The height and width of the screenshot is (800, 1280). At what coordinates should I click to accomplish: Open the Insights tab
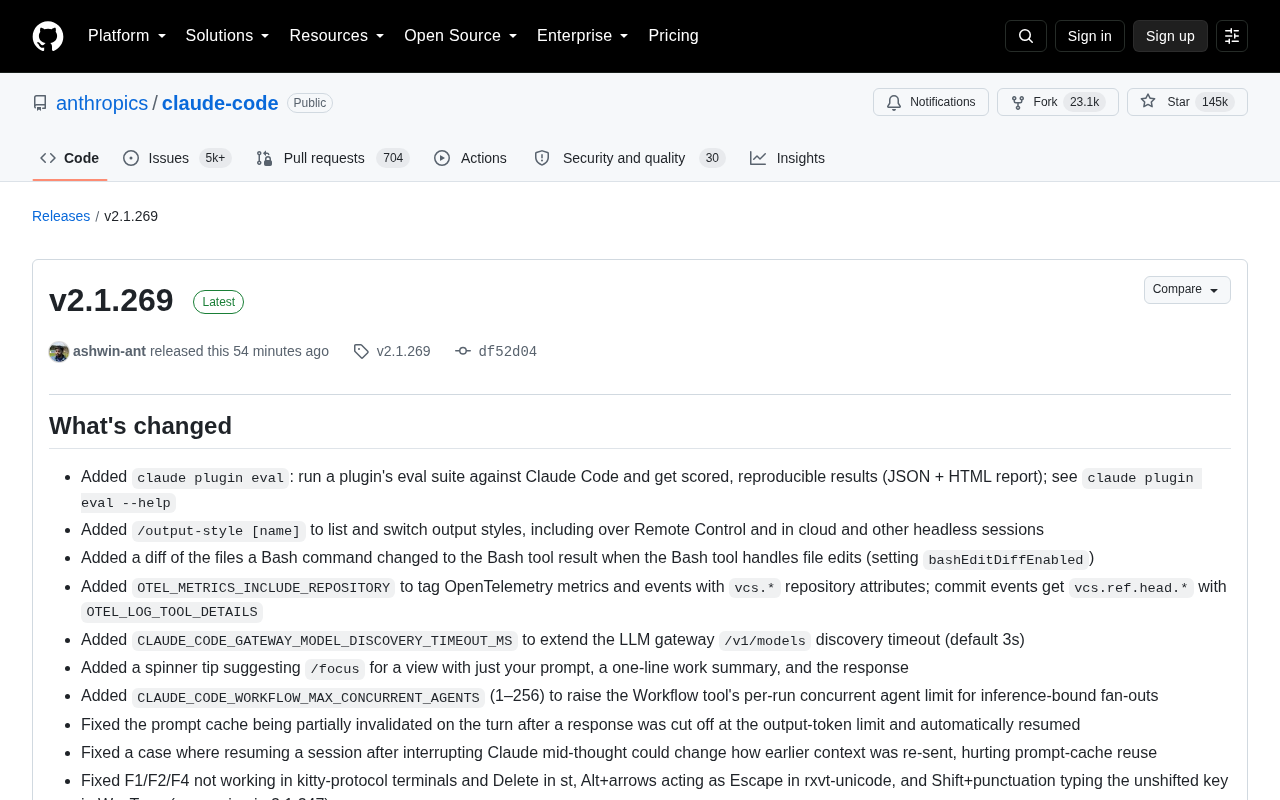(x=788, y=158)
